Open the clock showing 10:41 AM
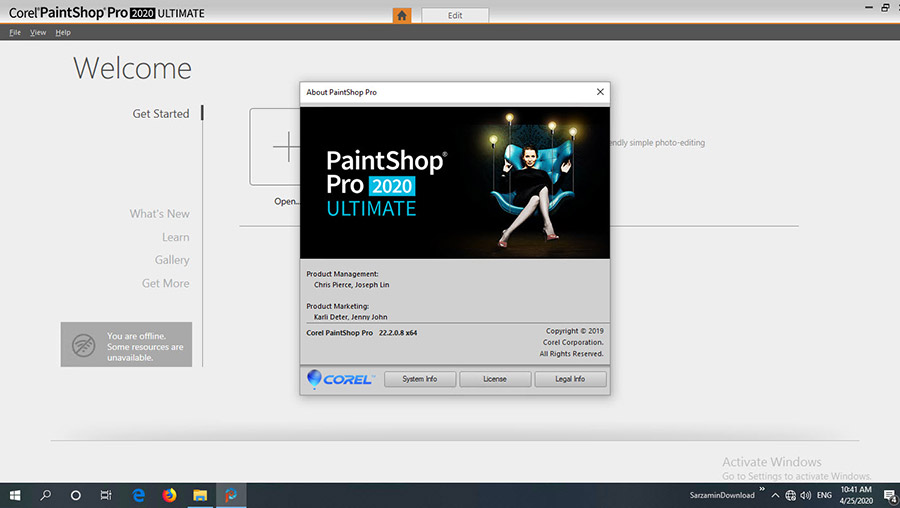This screenshot has width=900, height=508. click(856, 495)
